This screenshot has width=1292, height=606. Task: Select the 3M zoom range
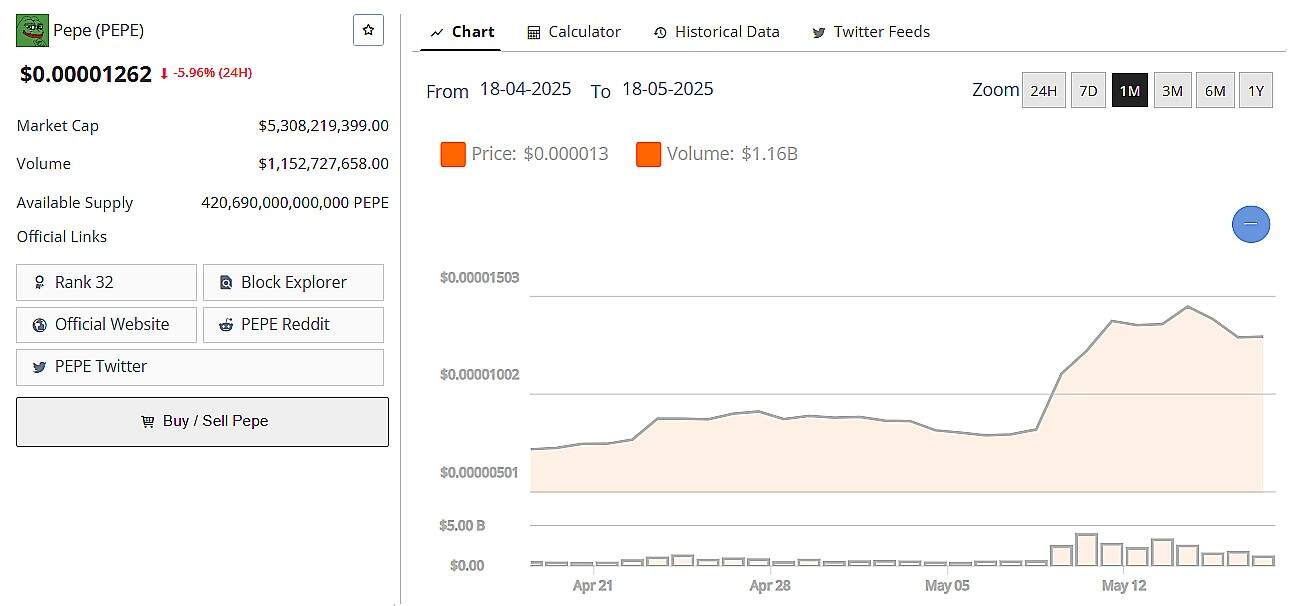click(x=1172, y=91)
